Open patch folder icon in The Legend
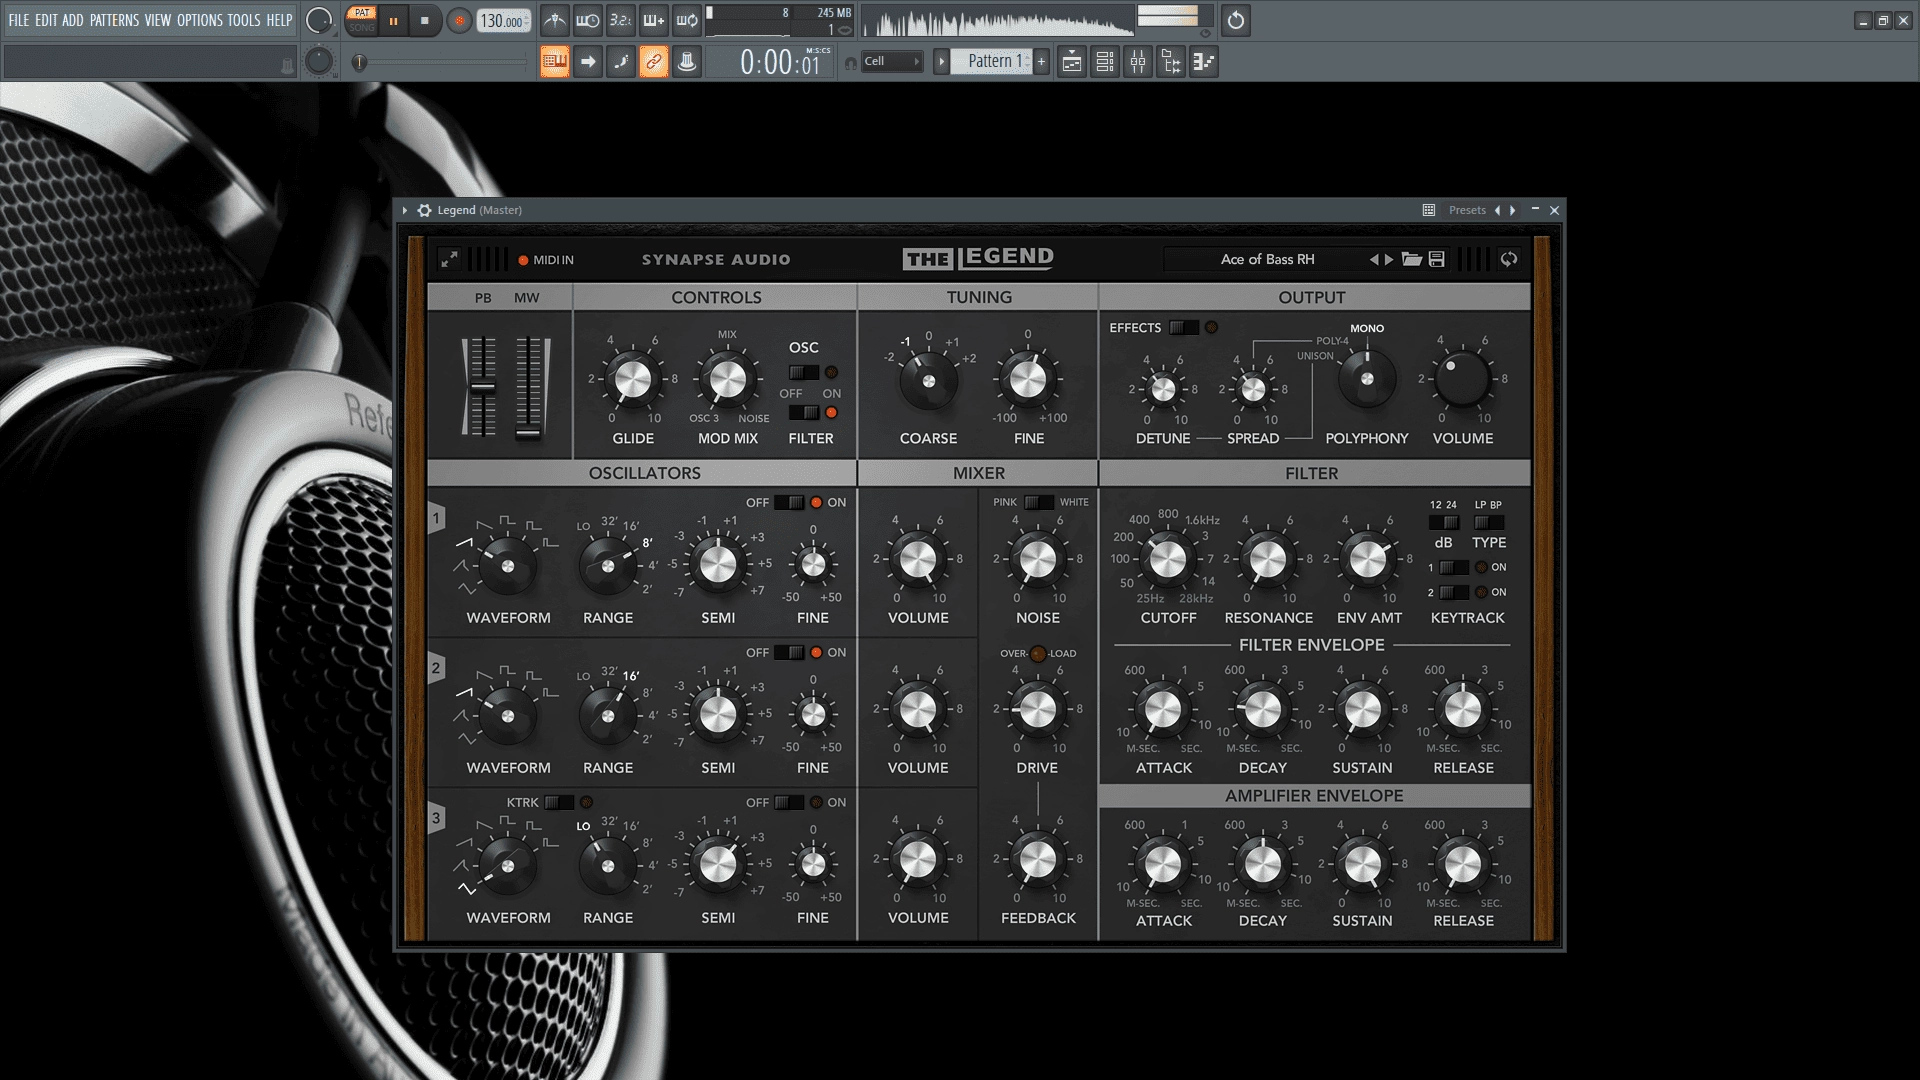 click(1412, 259)
